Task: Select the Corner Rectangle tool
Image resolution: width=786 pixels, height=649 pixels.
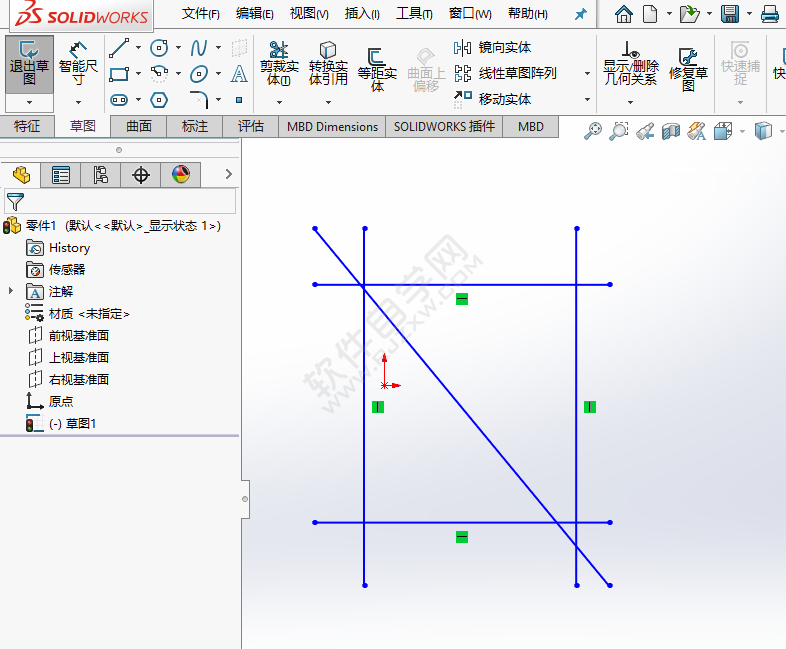Action: 119,74
